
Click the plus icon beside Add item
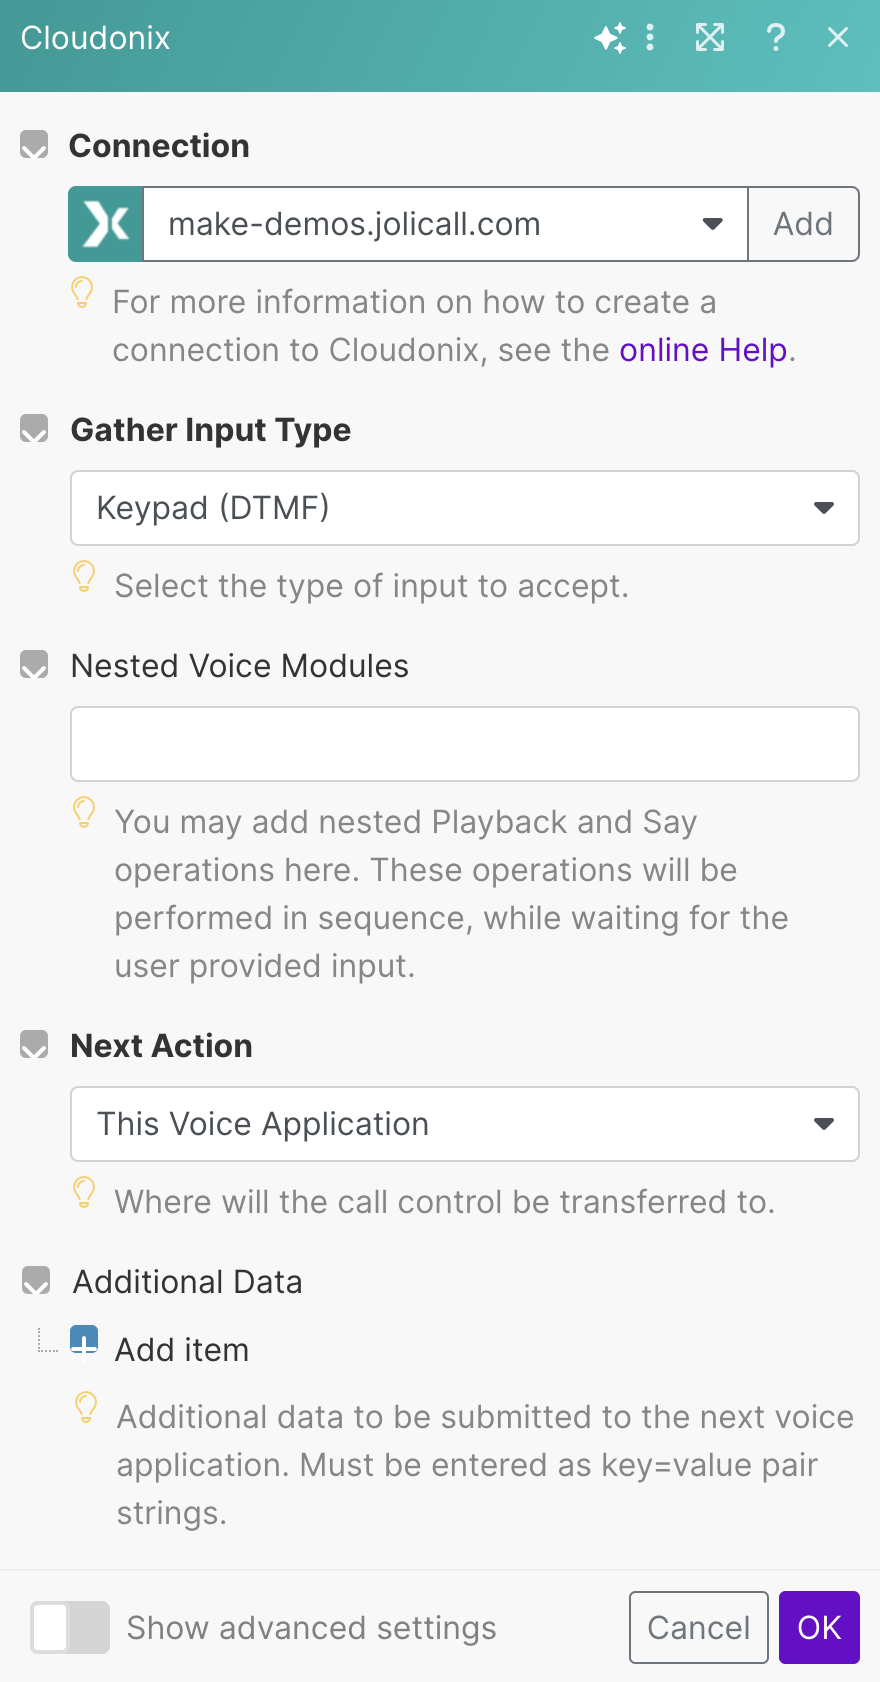[84, 1340]
